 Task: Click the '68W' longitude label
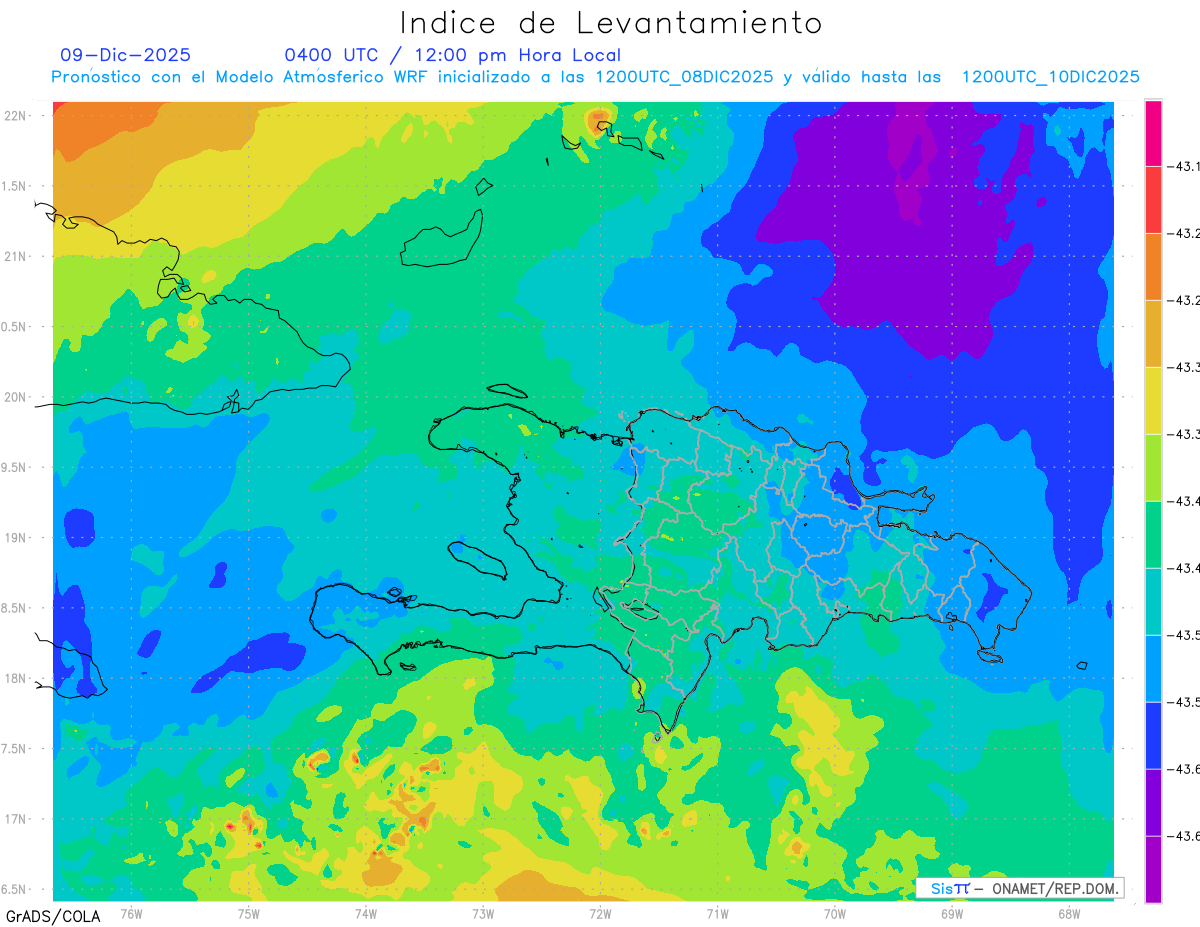[1068, 913]
